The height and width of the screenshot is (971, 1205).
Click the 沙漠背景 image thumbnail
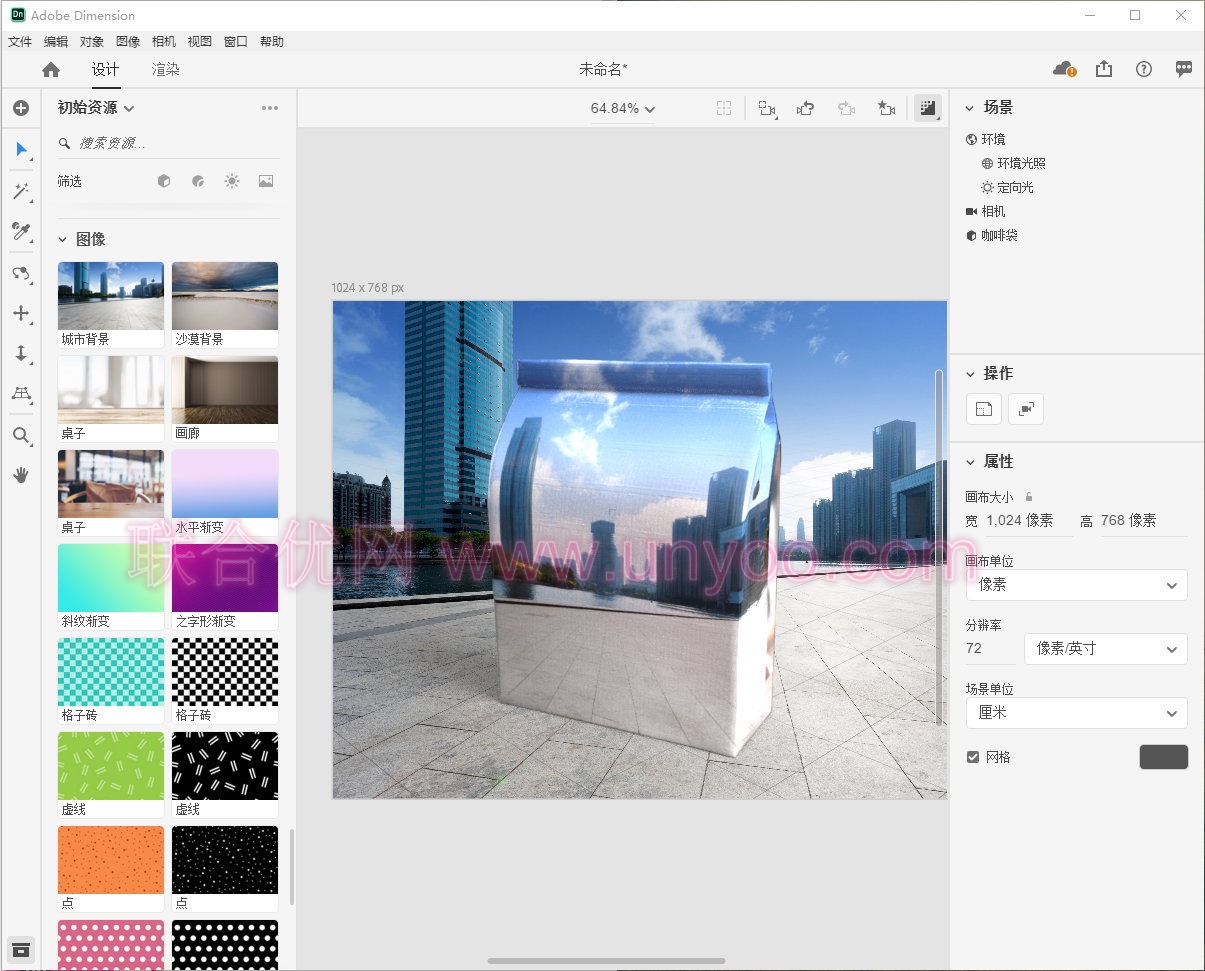[x=225, y=296]
